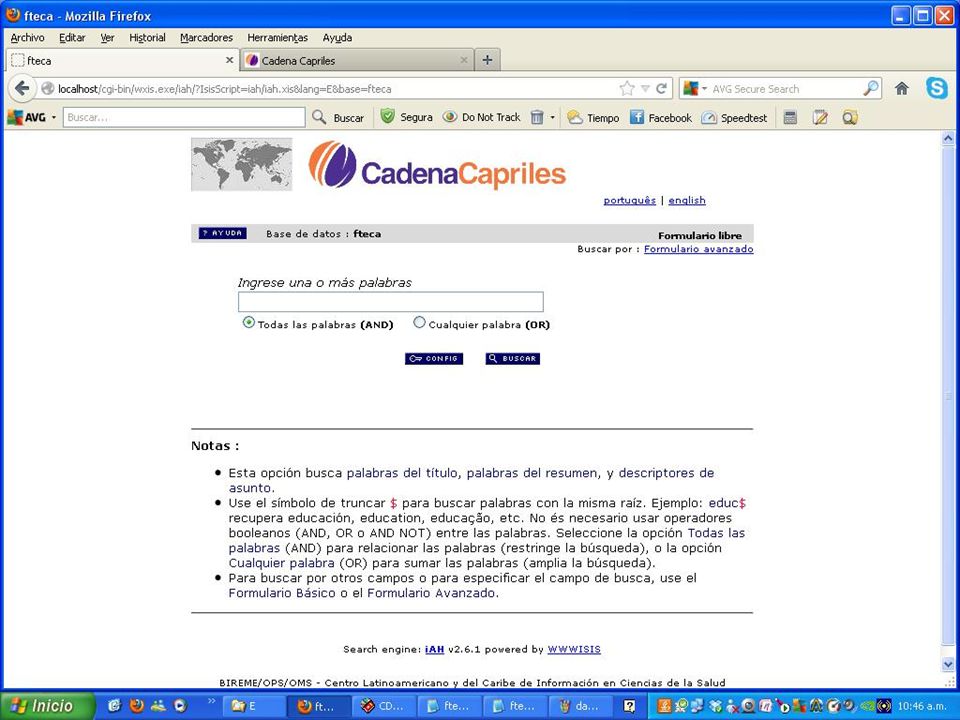960x720 pixels.
Task: Launch Firefox from the quick launch bar
Action: pos(137,705)
